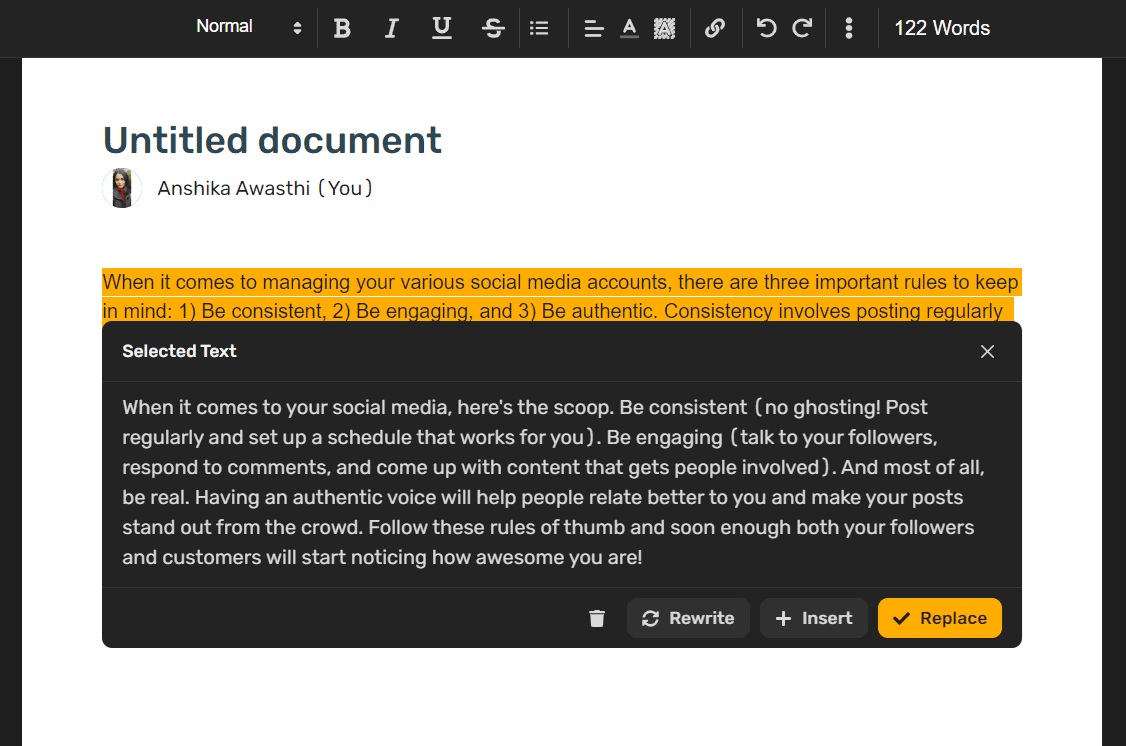Image resolution: width=1126 pixels, height=746 pixels.
Task: Click the Rewrite button
Action: [x=688, y=618]
